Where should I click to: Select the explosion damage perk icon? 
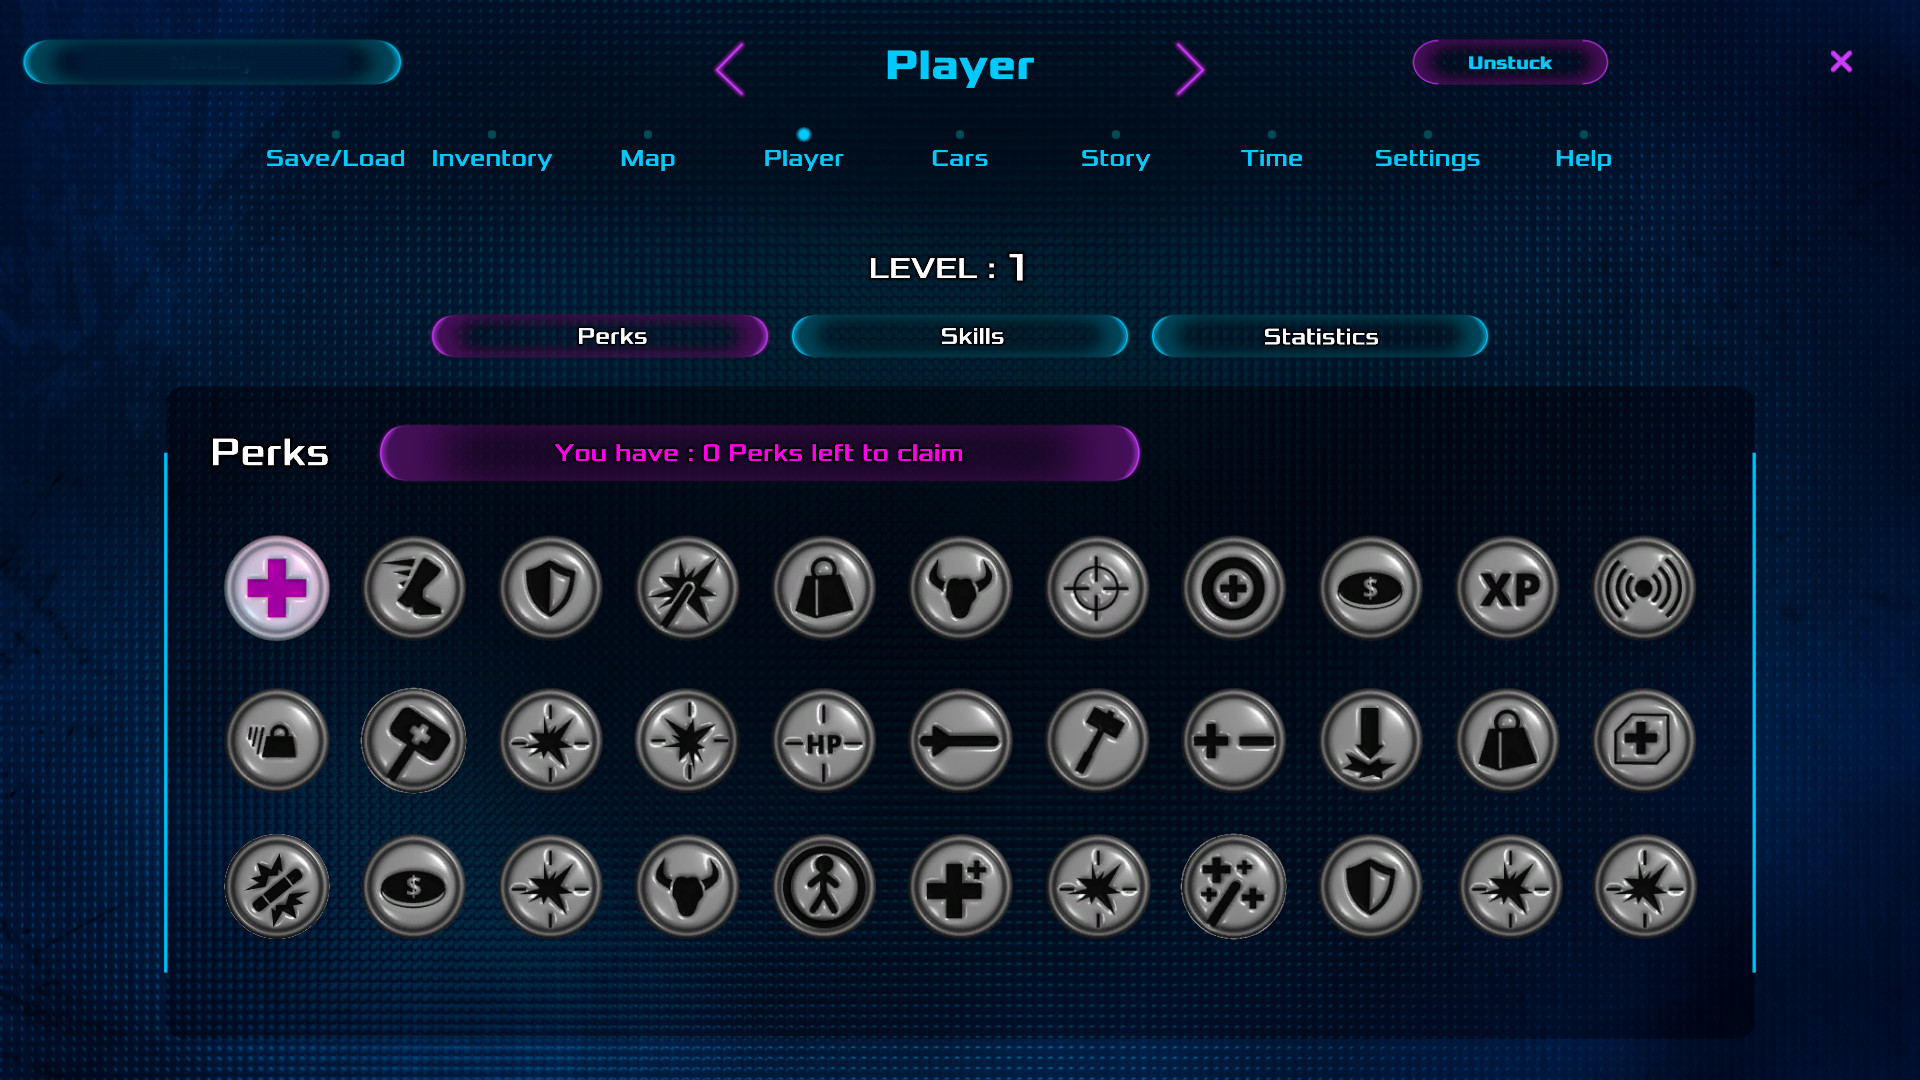[276, 886]
